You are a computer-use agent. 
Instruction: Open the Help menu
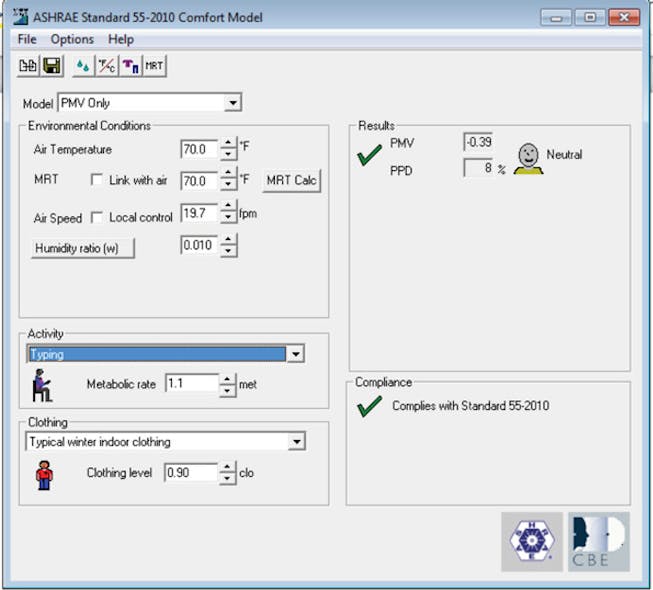pos(121,39)
